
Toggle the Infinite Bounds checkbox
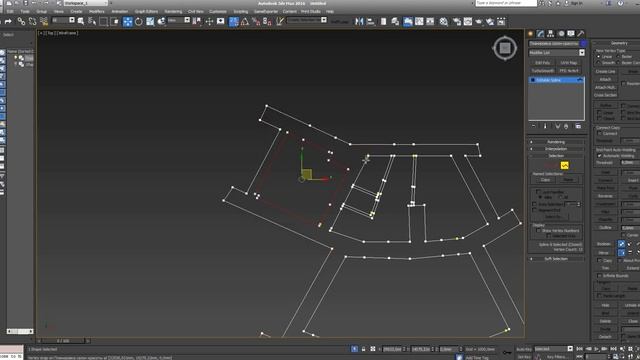pos(599,276)
